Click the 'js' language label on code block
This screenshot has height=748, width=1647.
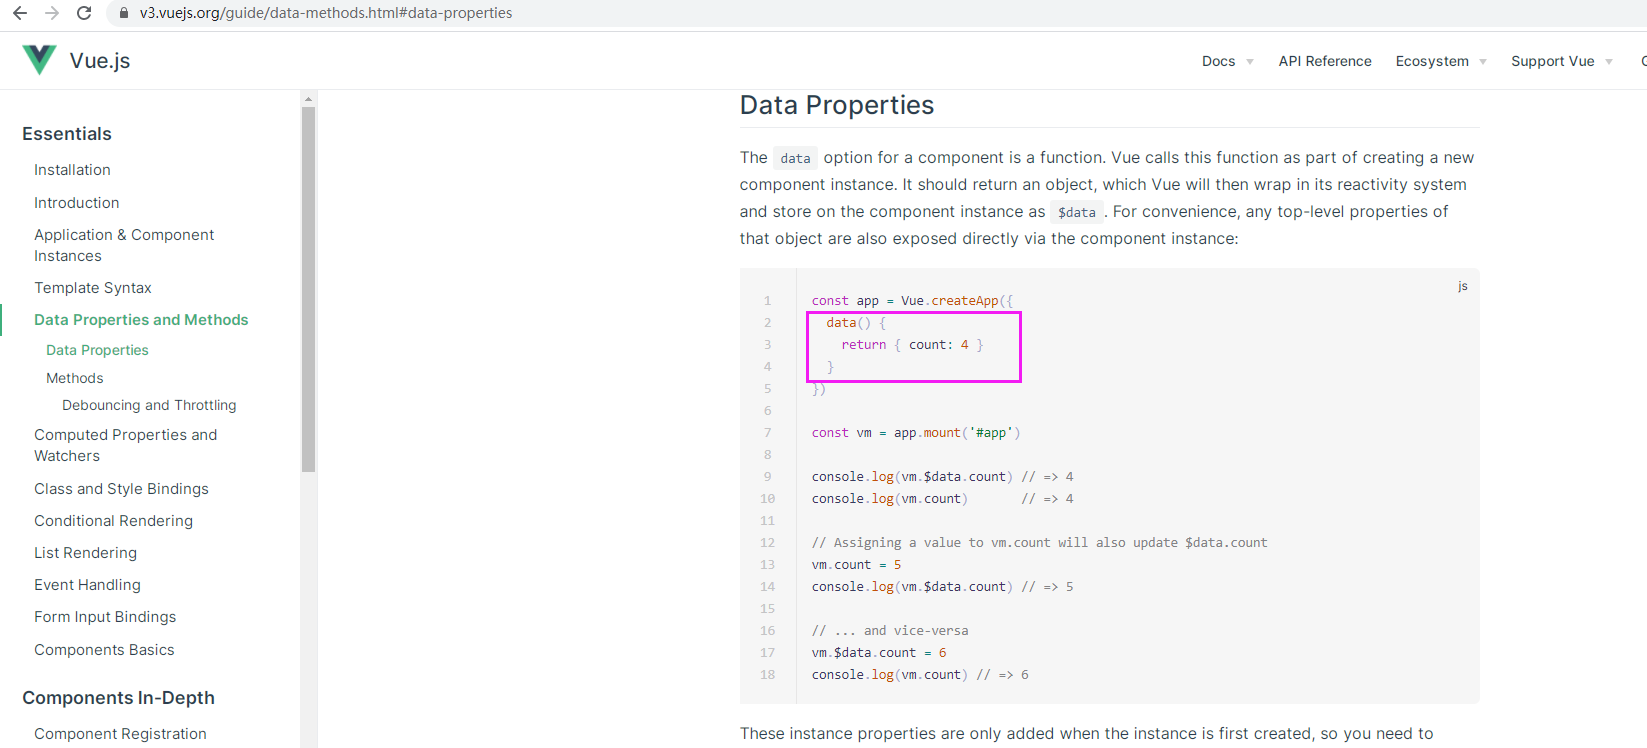1462,286
